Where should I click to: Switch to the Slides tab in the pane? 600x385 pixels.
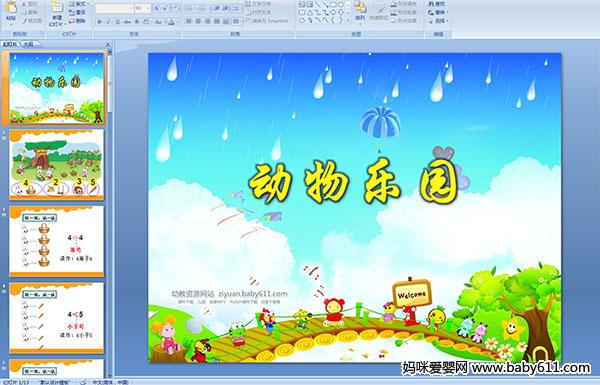(10, 44)
